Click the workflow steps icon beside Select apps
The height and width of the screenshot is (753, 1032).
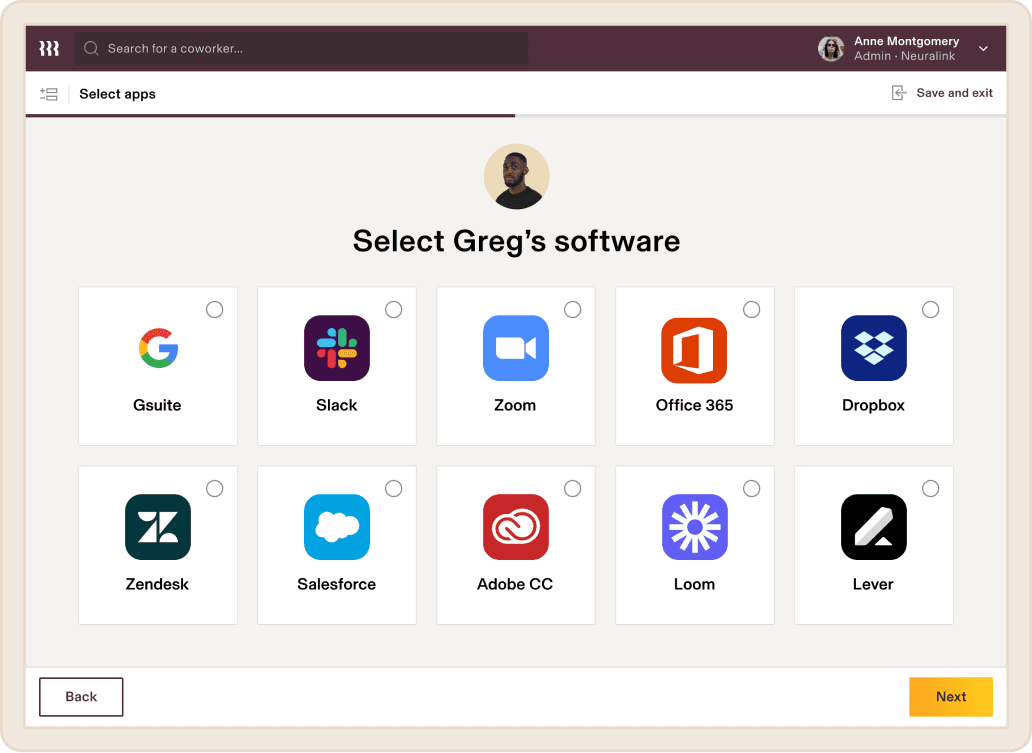[48, 93]
